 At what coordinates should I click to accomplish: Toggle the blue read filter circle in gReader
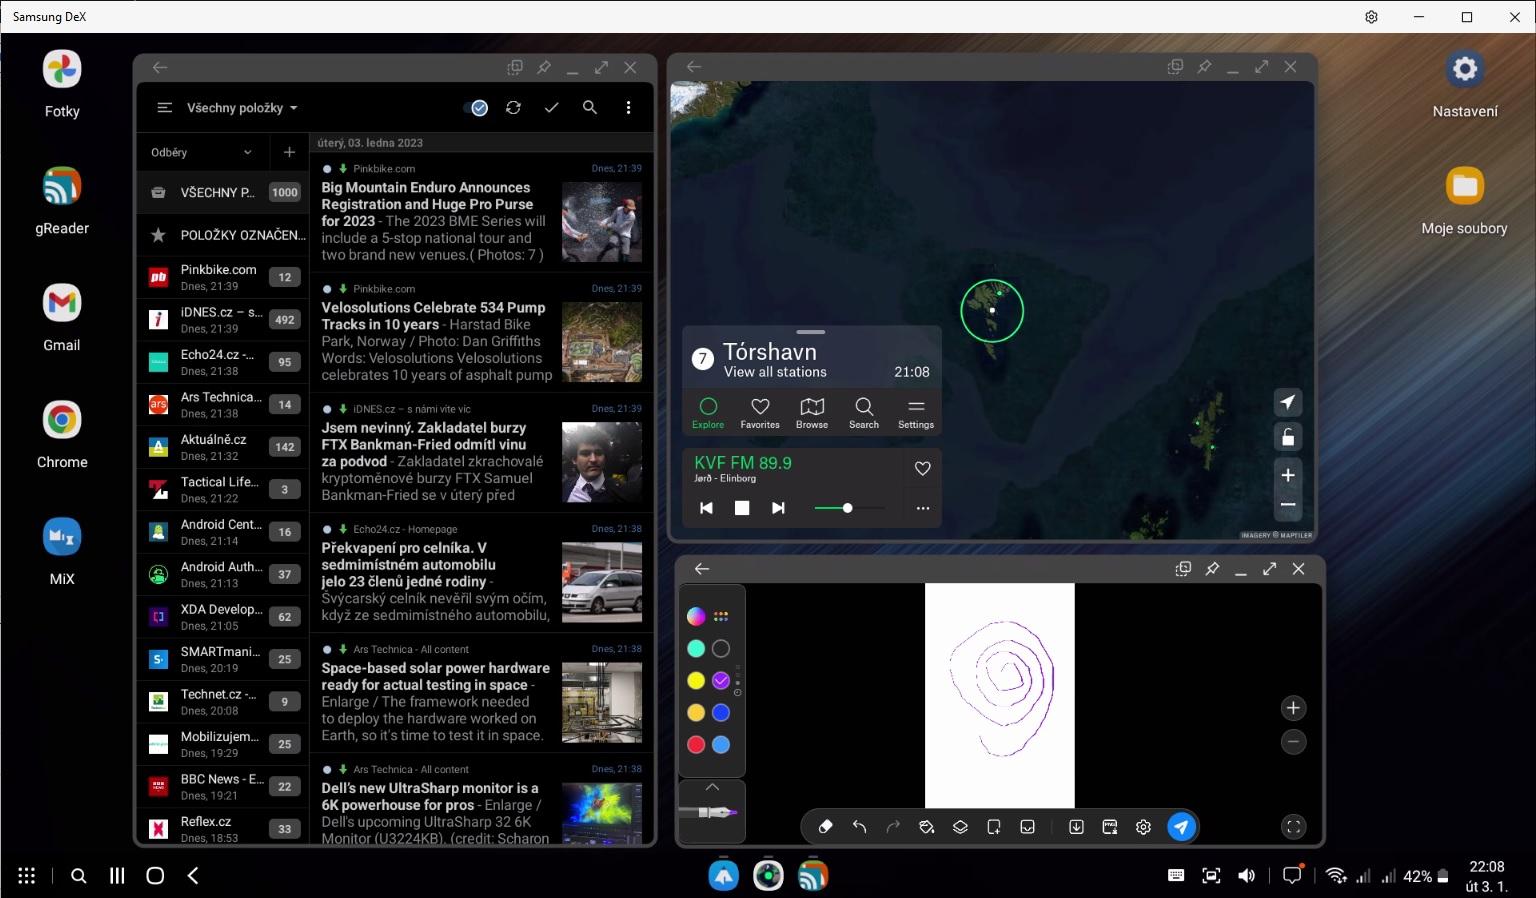click(x=479, y=108)
